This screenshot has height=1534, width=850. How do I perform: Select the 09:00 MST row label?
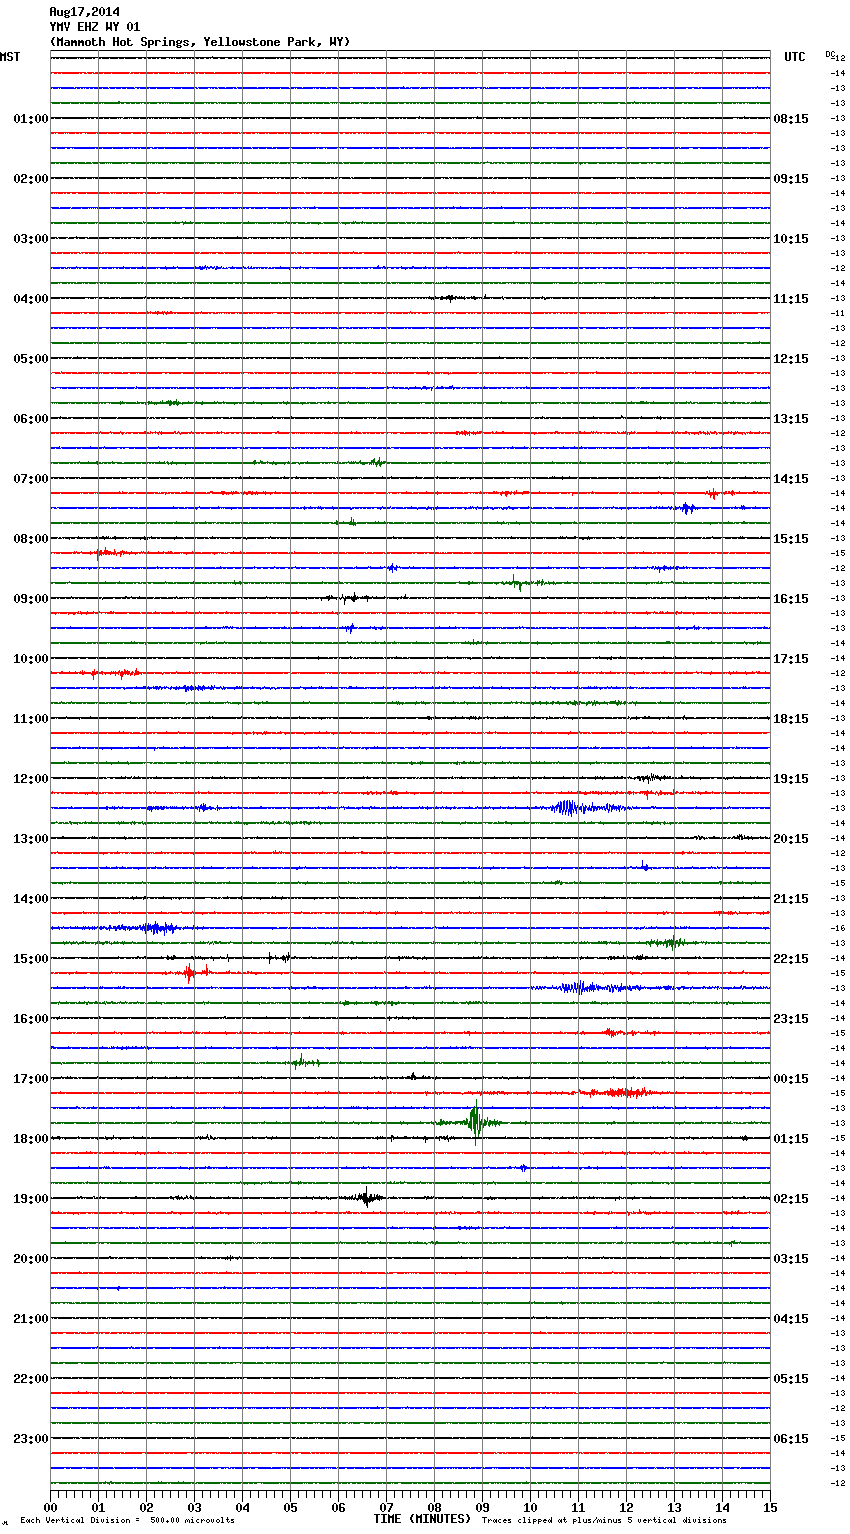tap(31, 599)
